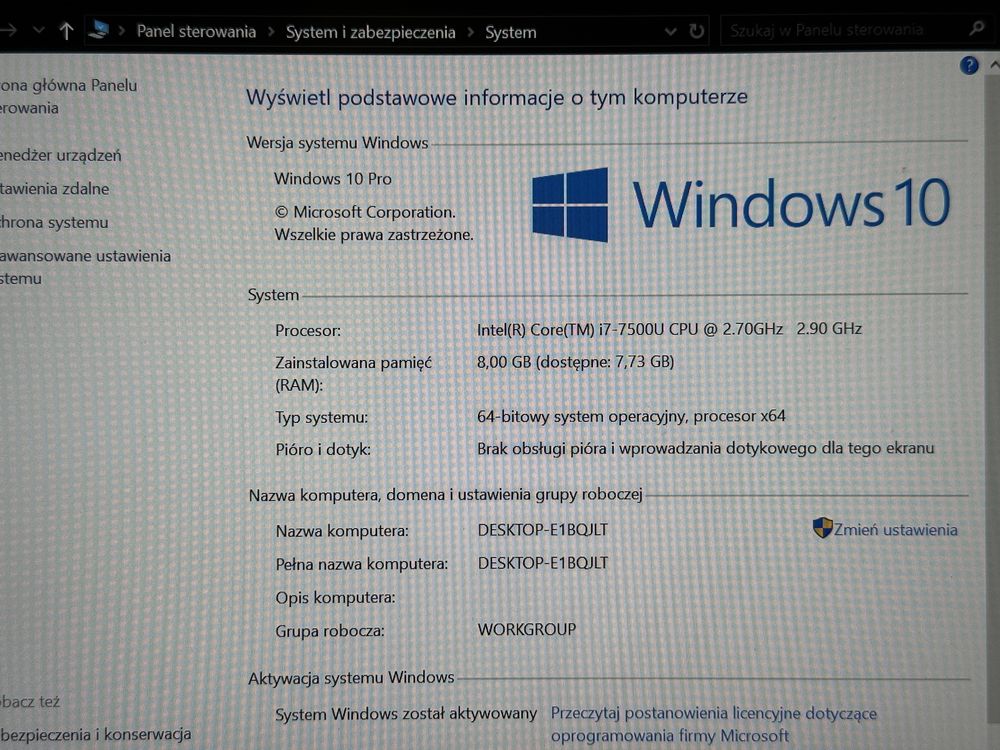Click the search magnifier icon
The image size is (1000, 750).
(976, 28)
